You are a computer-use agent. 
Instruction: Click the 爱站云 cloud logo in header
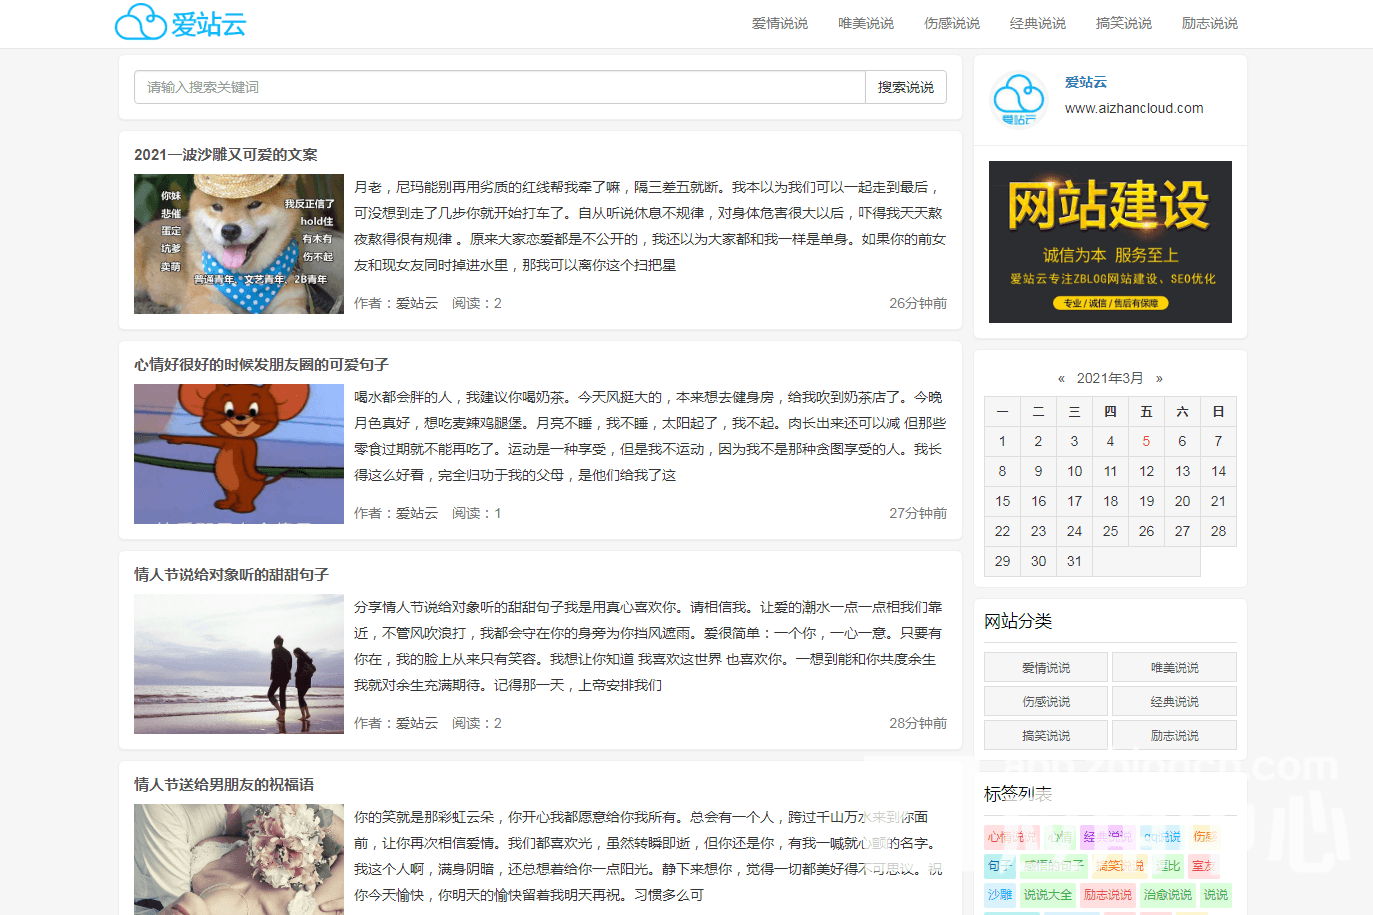pyautogui.click(x=181, y=23)
